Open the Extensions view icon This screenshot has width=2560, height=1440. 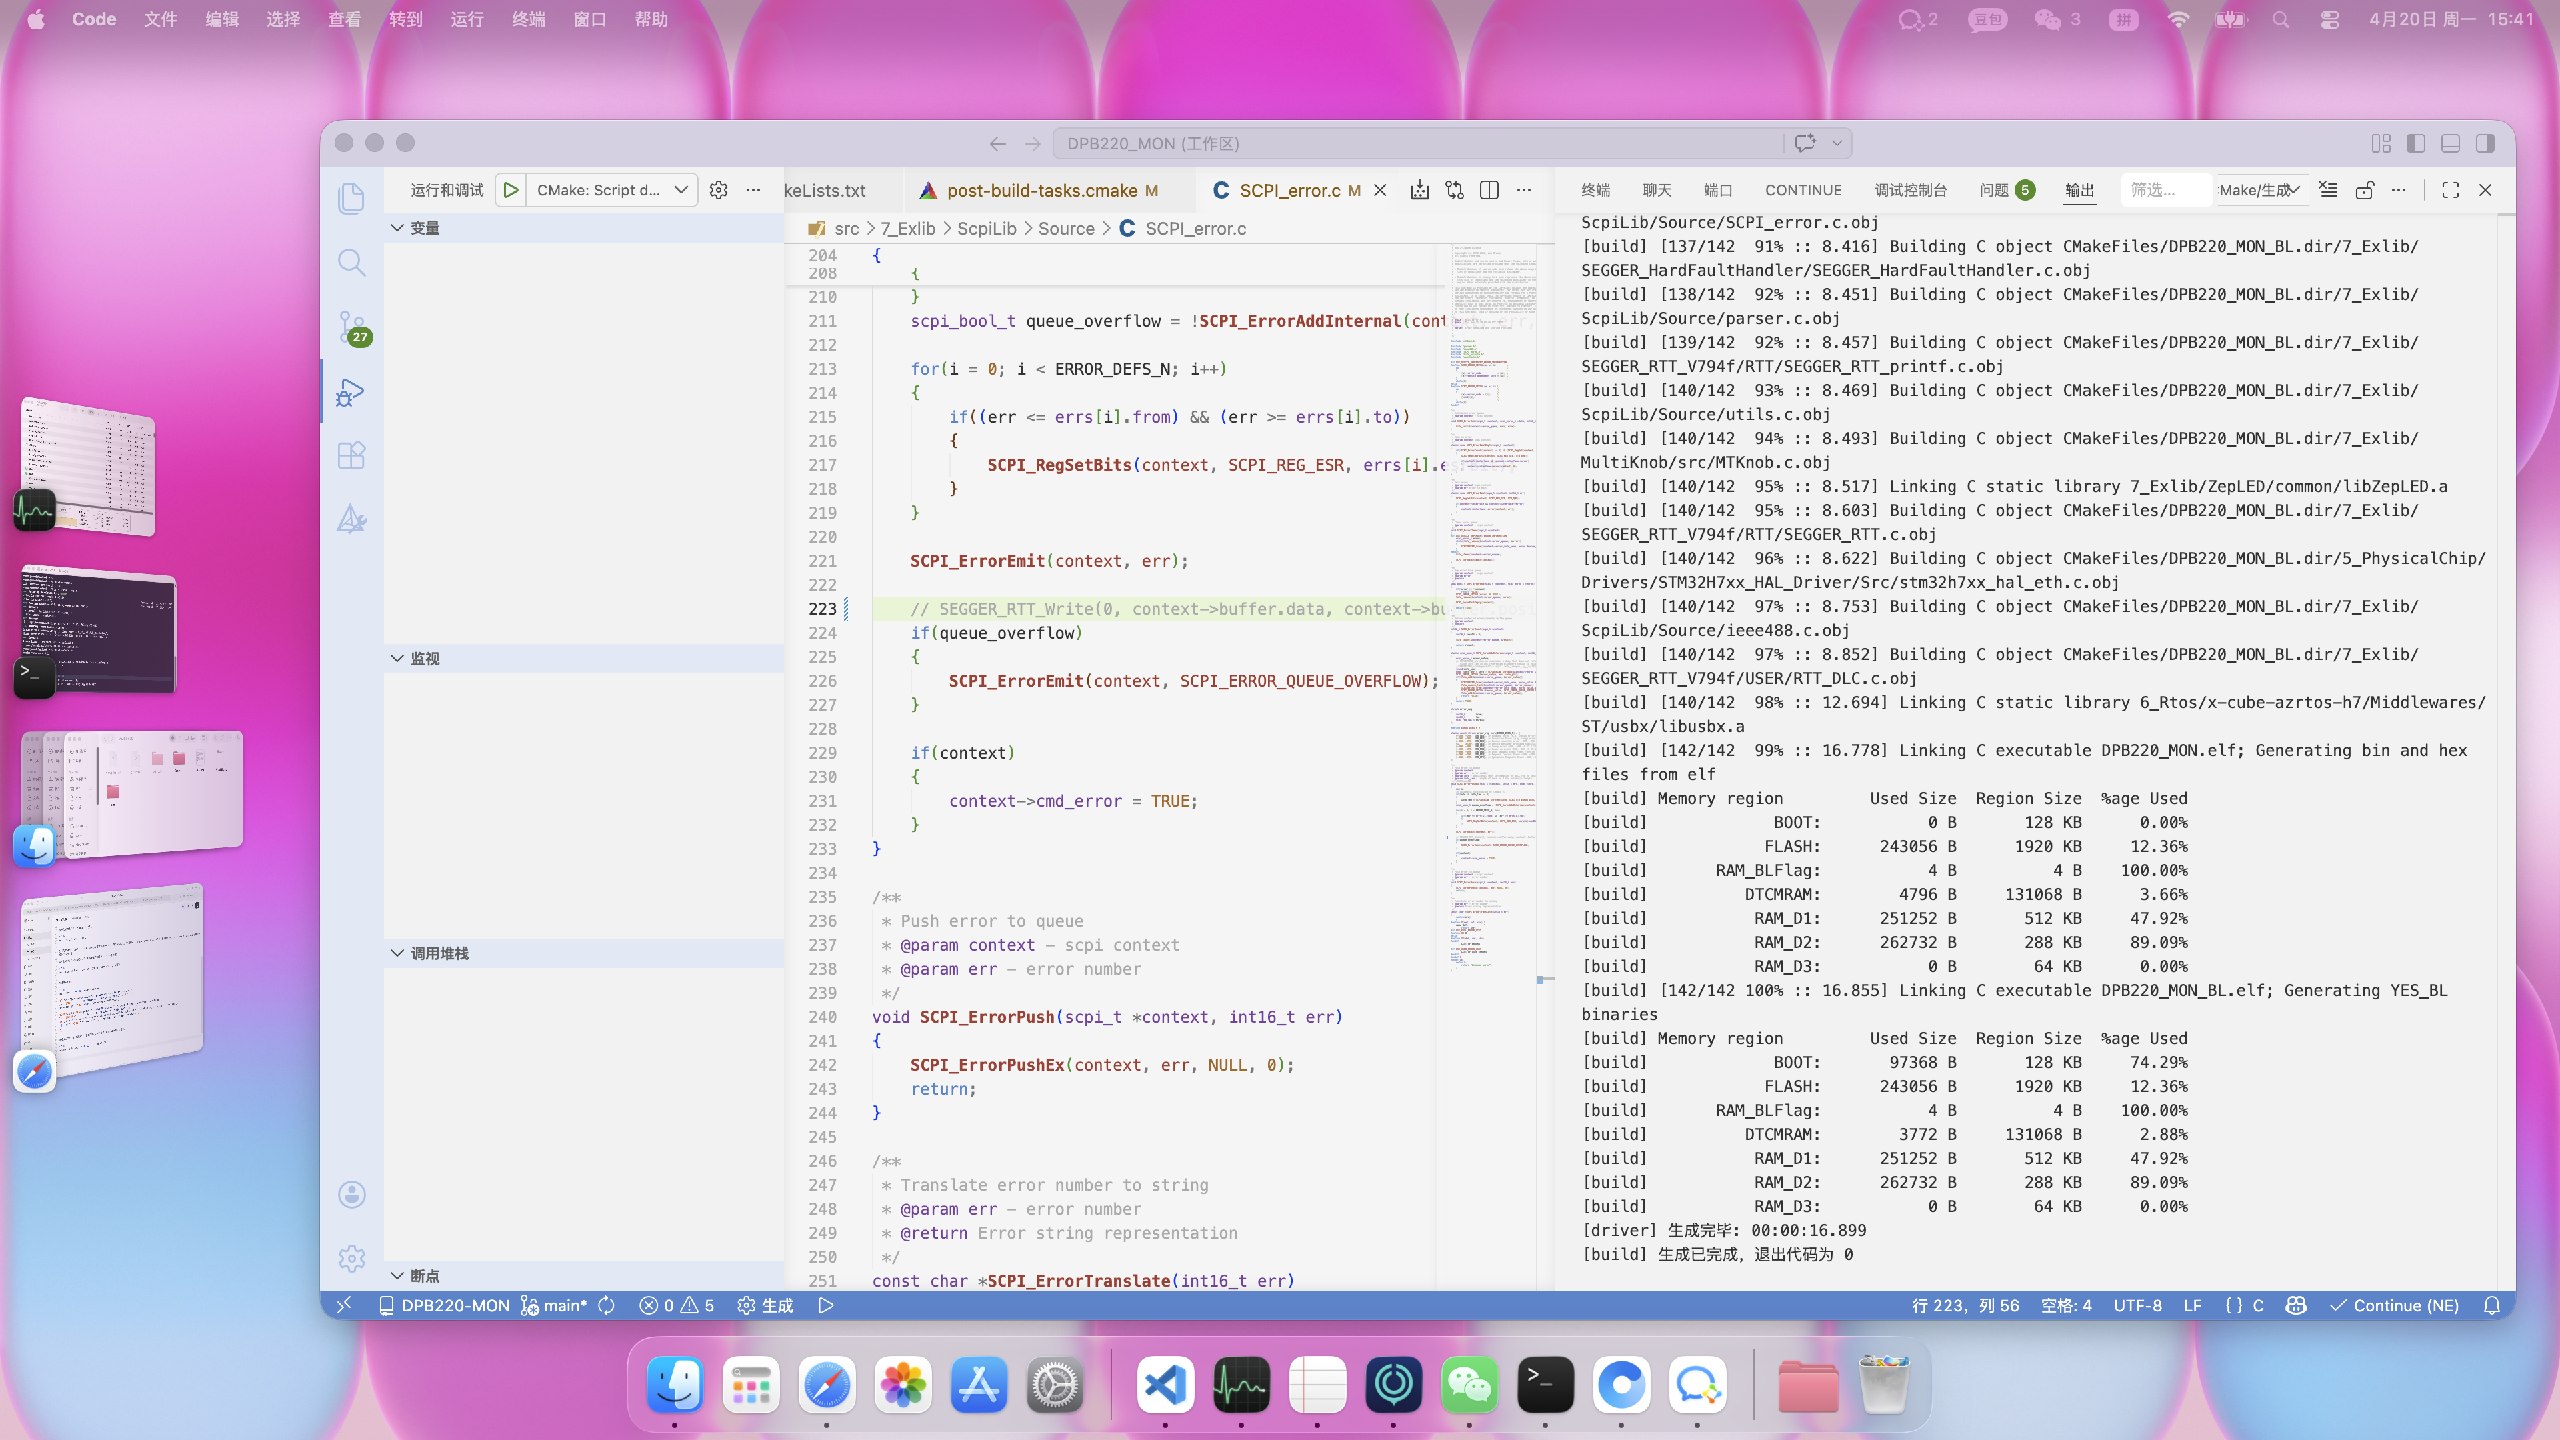pos(351,456)
